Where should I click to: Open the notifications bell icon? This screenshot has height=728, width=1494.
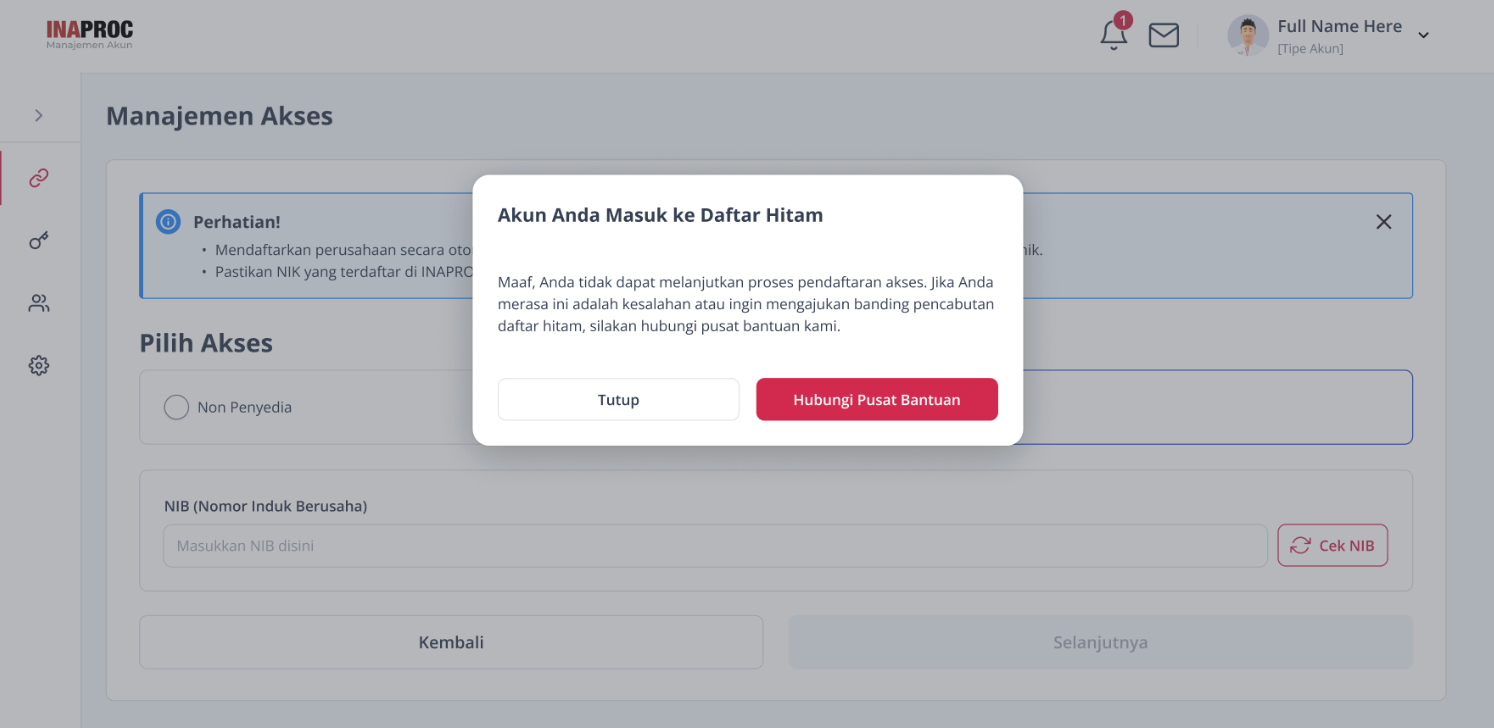tap(1113, 36)
